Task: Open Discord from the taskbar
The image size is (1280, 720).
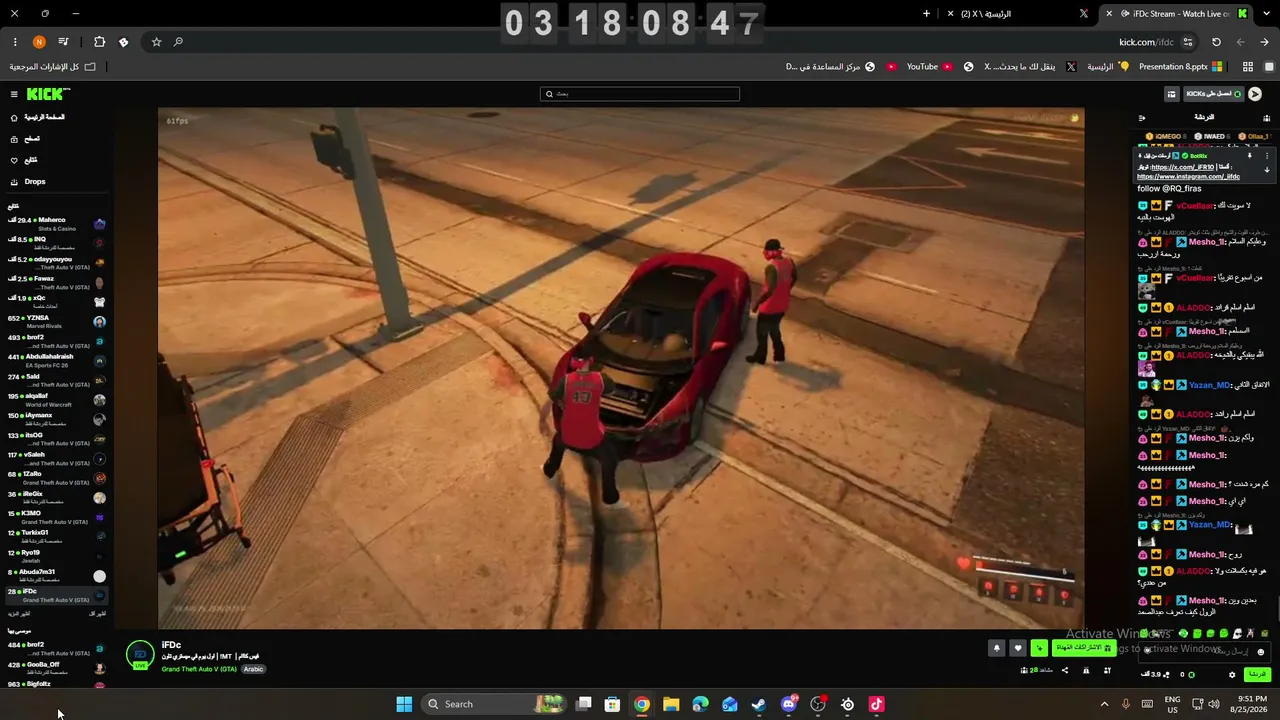Action: pos(789,704)
